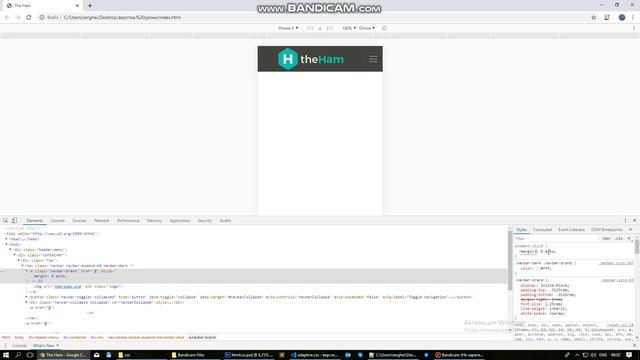Close the DevTools panel
The image size is (640, 360).
(x=634, y=220)
